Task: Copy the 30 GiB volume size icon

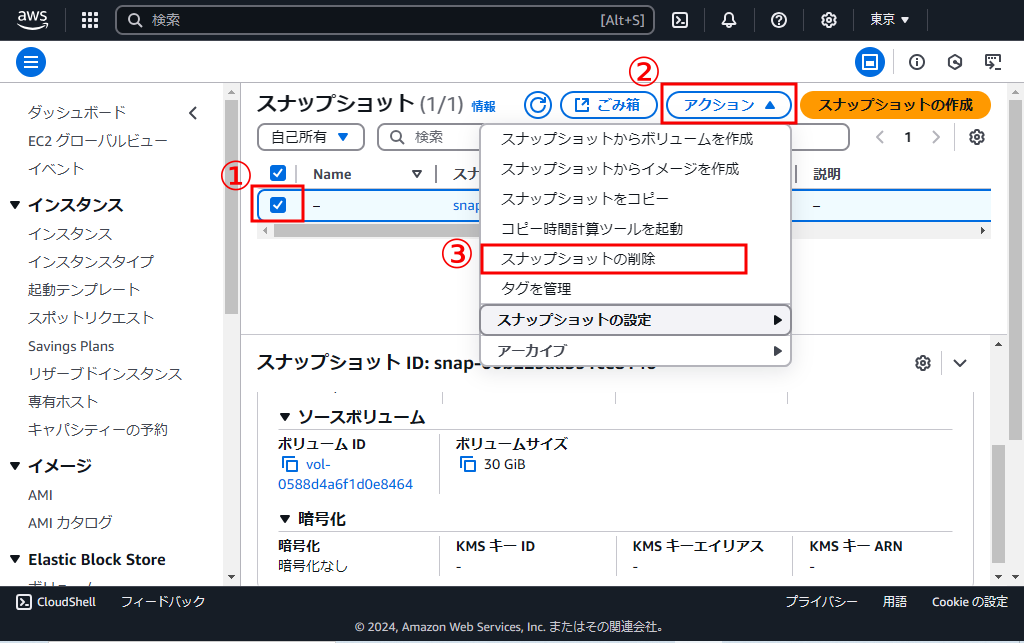Action: tap(468, 464)
